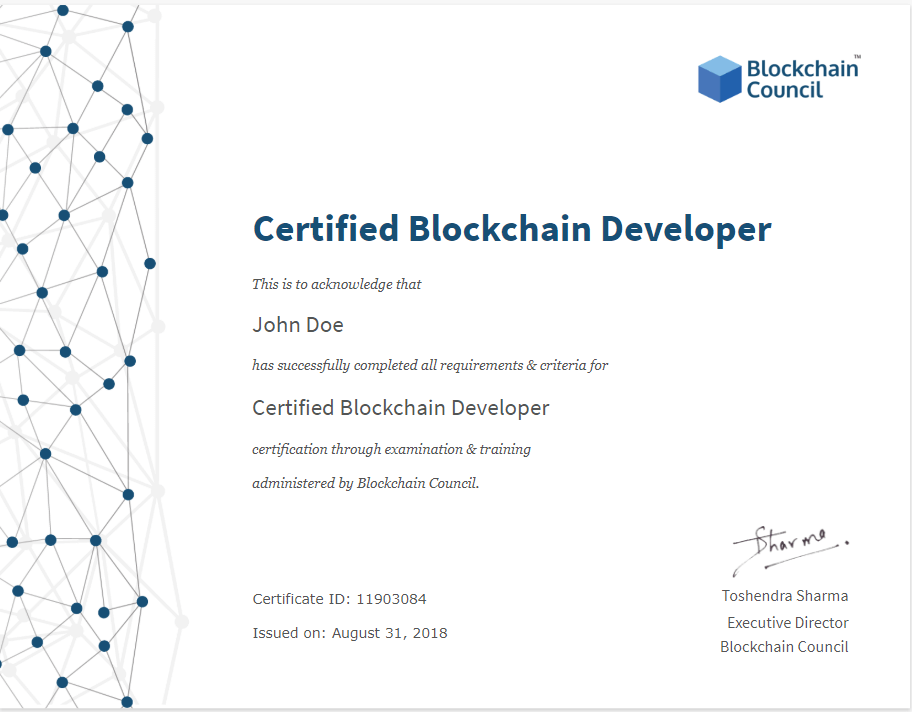Select the recipient name John Doe
Image resolution: width=912 pixels, height=712 pixels.
click(298, 324)
